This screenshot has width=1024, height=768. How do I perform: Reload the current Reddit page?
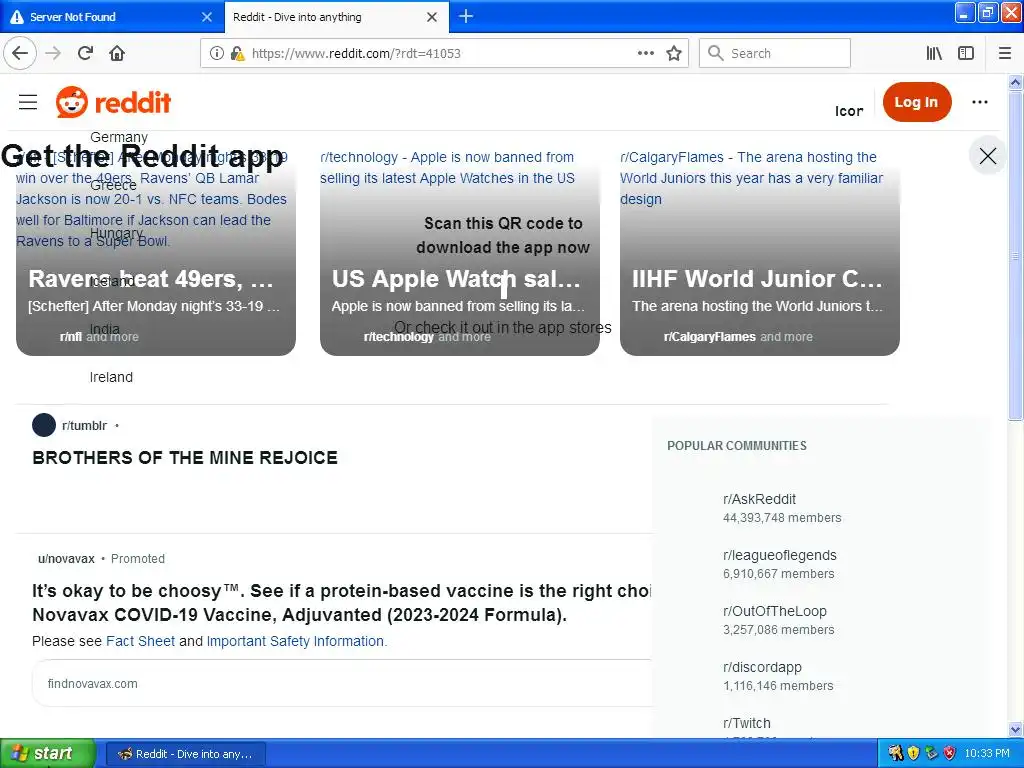[86, 53]
